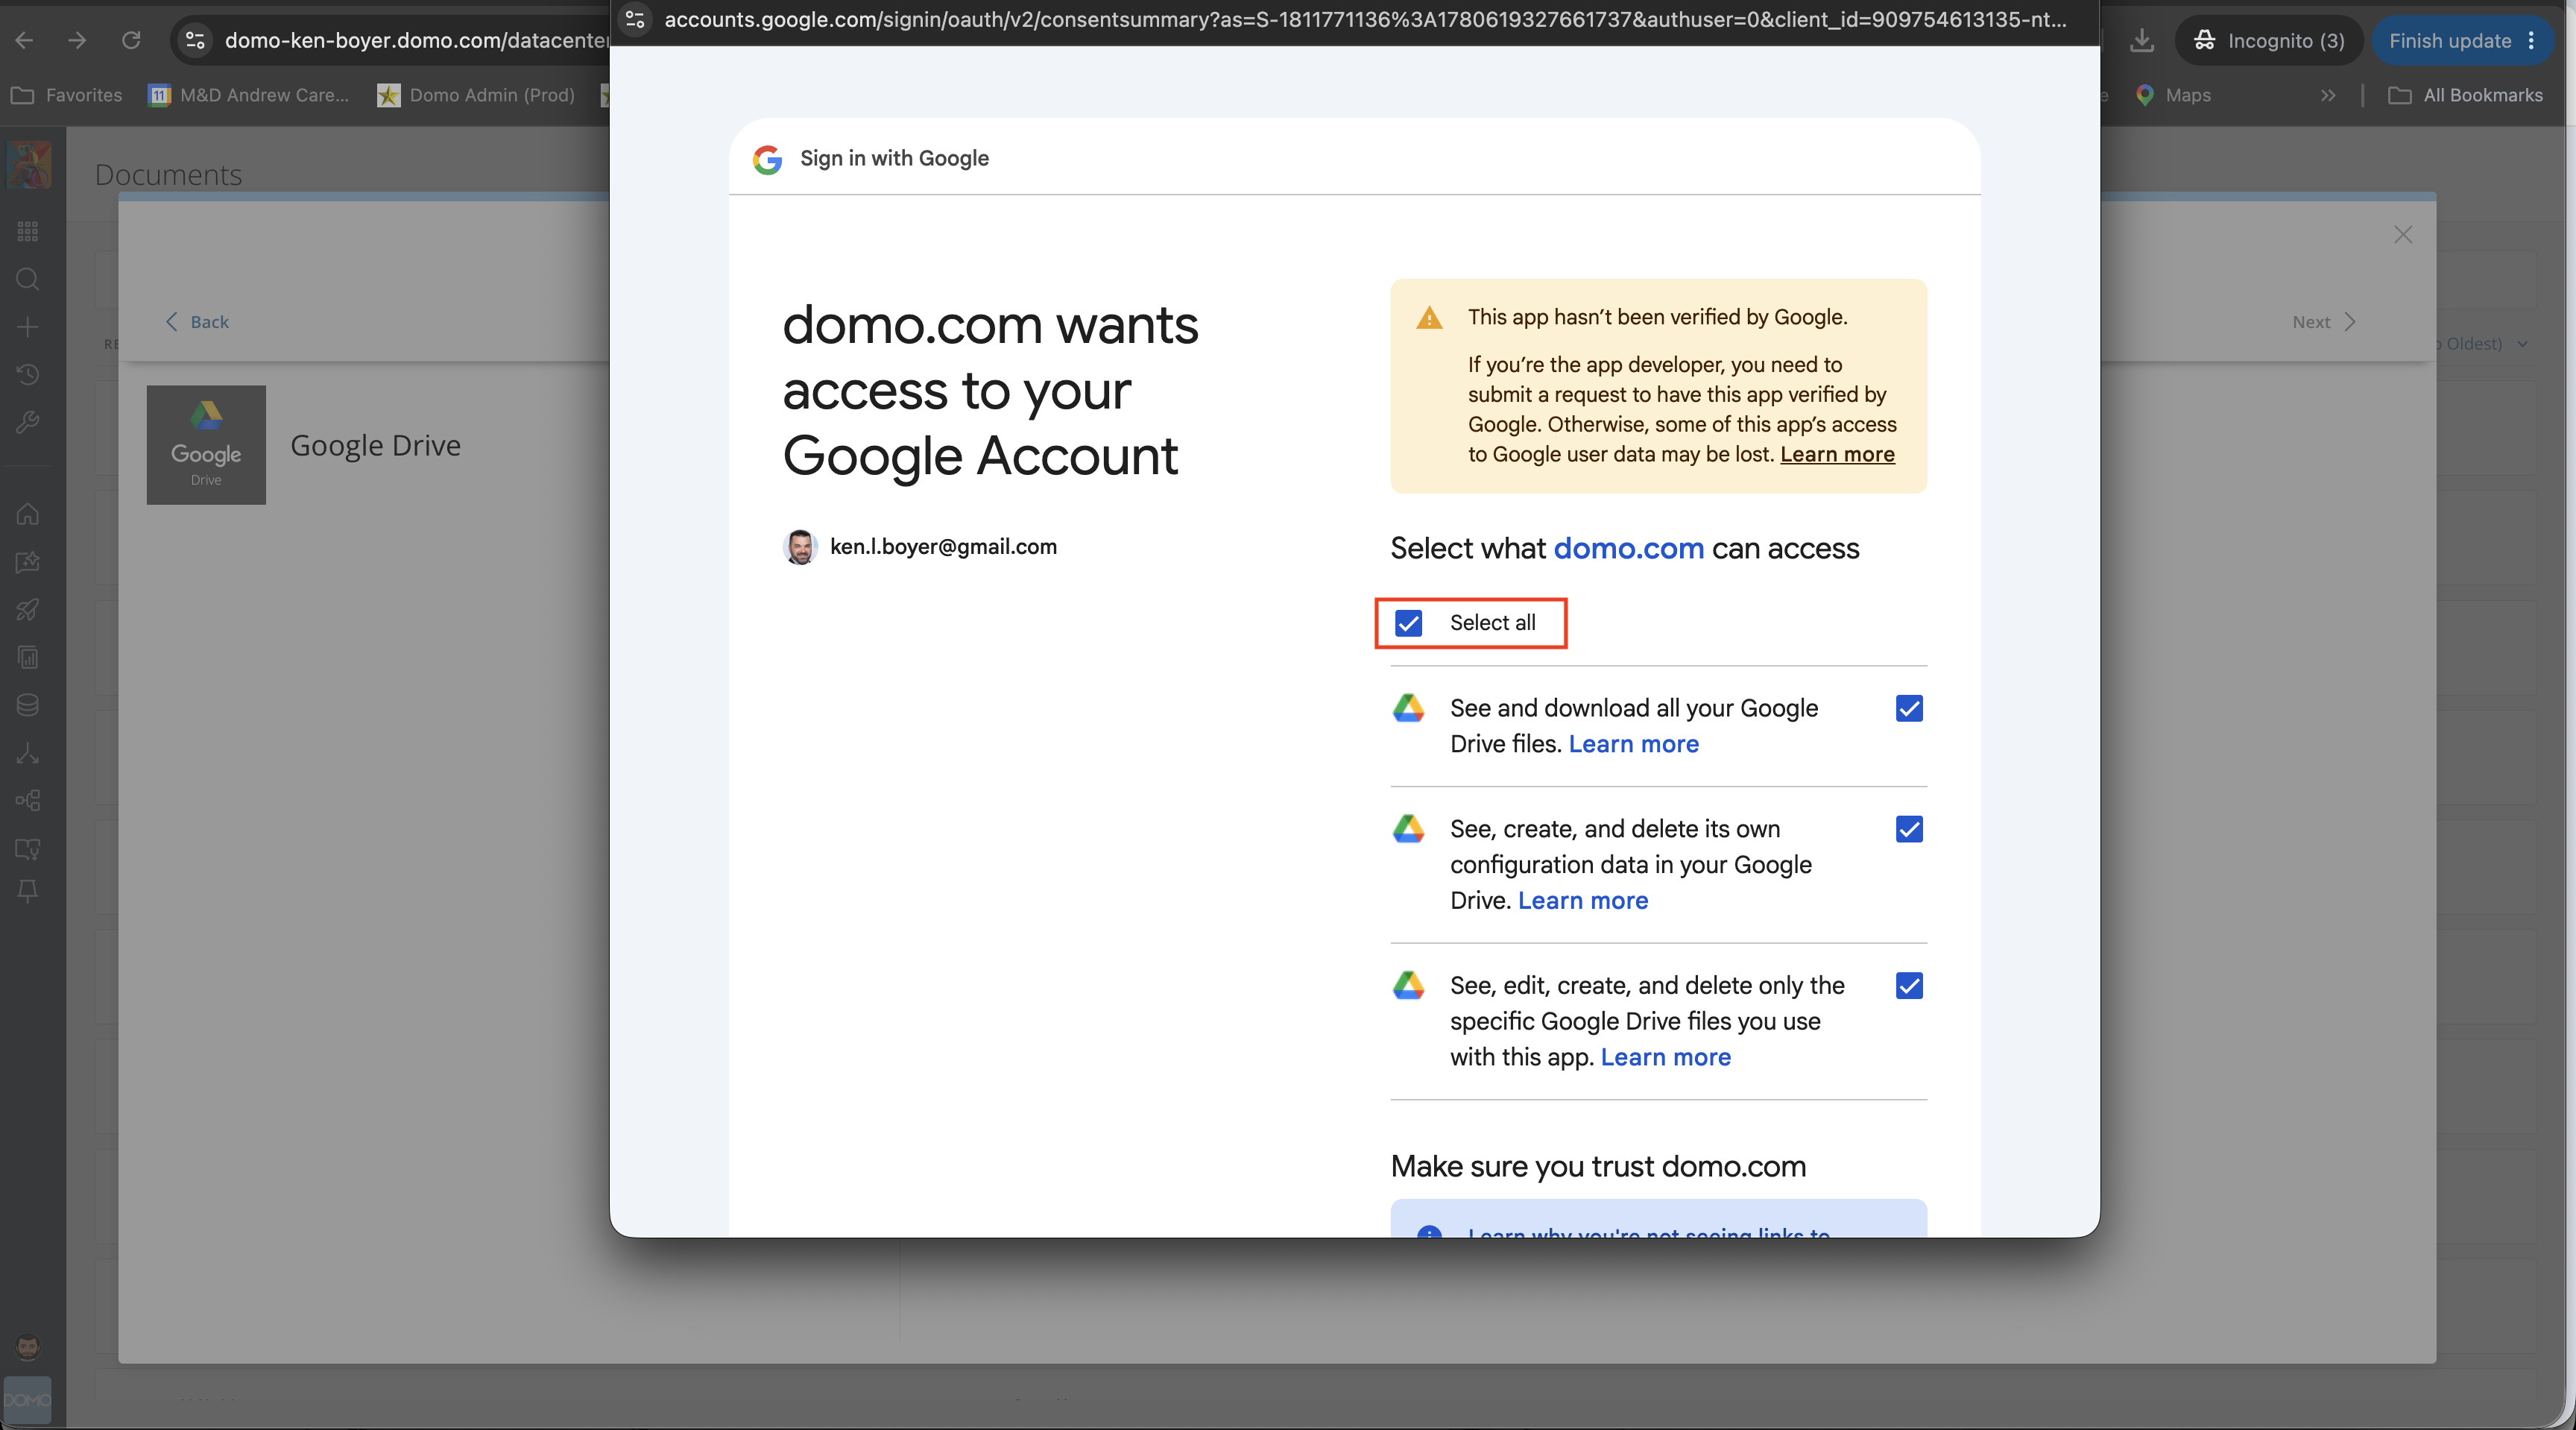Click the warning triangle icon
Screen dimensions: 2576x1430
1429,318
